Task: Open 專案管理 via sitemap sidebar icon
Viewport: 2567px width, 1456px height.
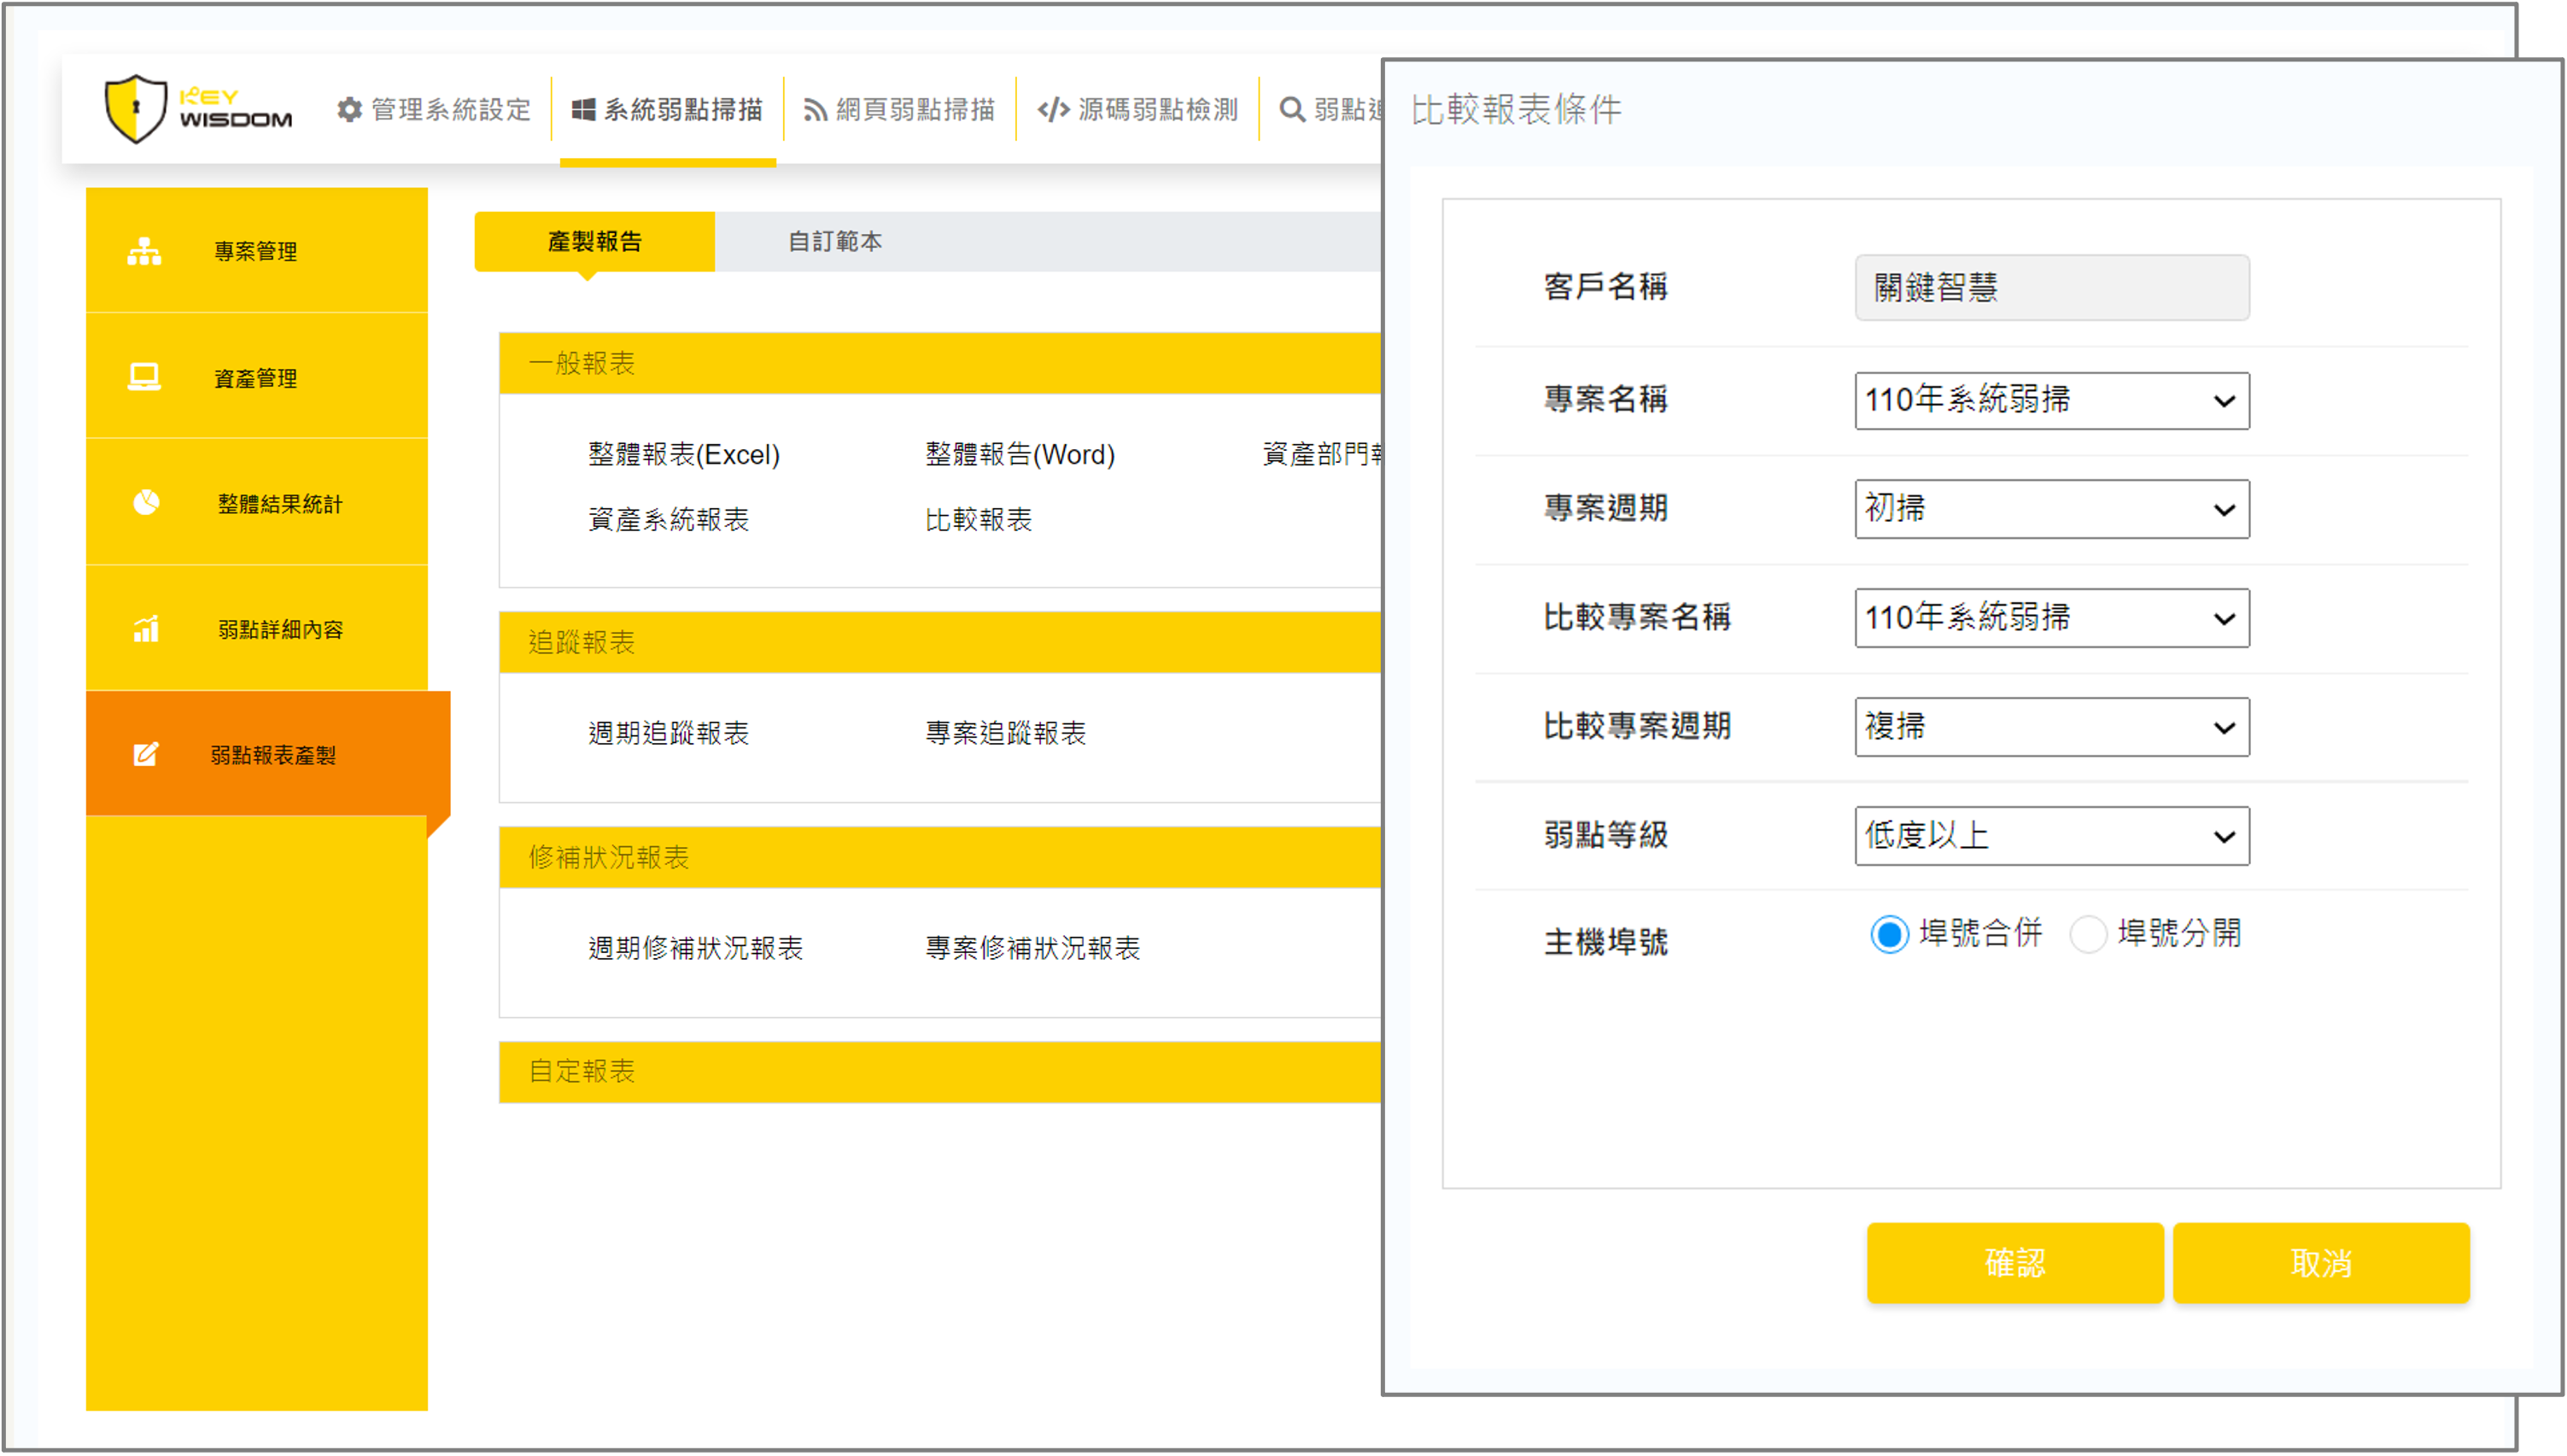Action: [145, 251]
